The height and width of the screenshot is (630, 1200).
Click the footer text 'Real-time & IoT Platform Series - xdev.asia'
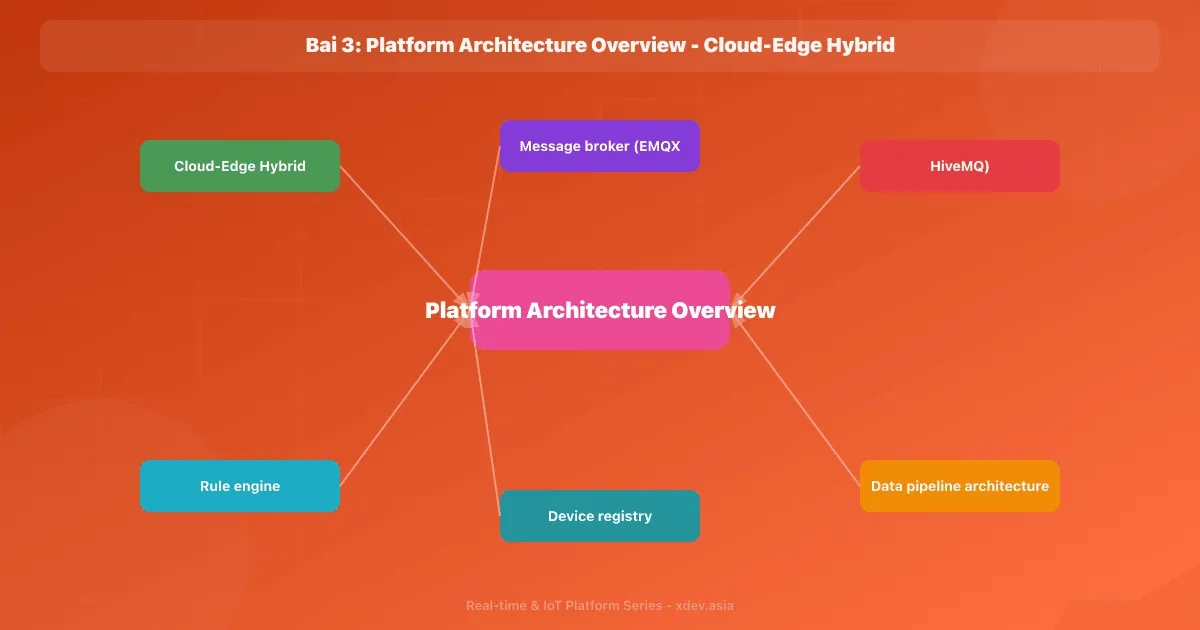click(x=600, y=606)
